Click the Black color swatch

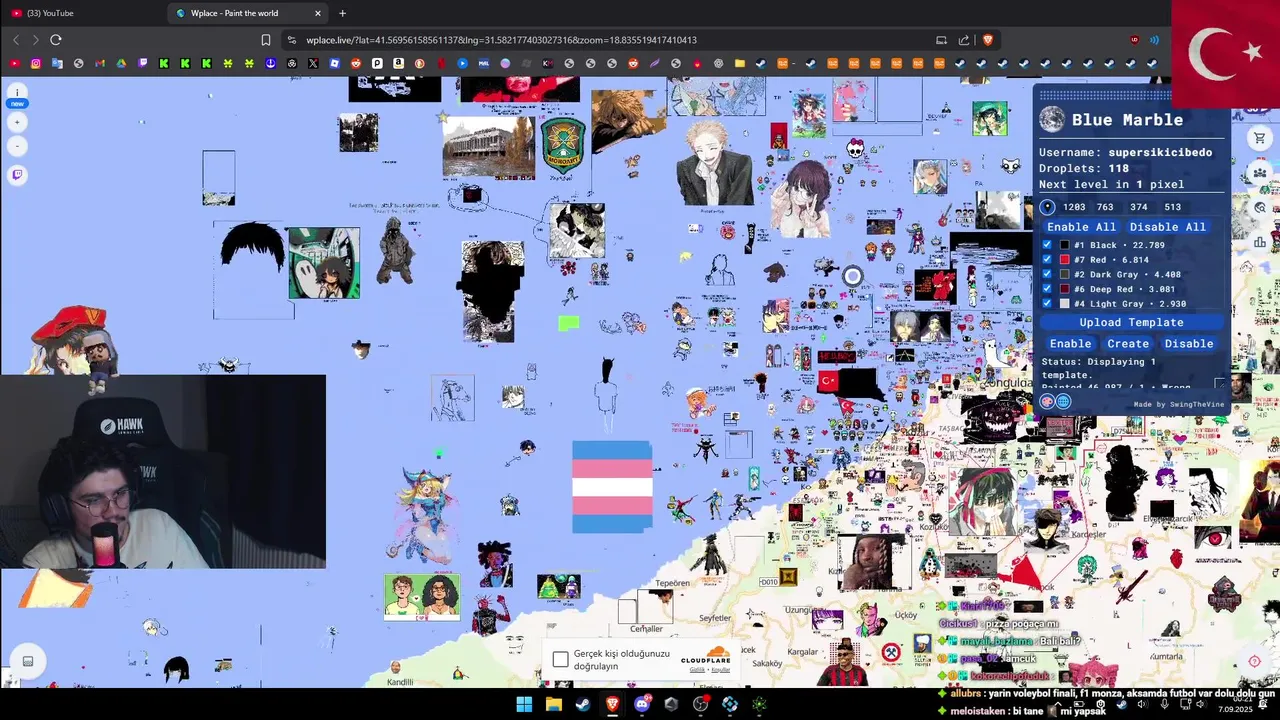click(1065, 245)
